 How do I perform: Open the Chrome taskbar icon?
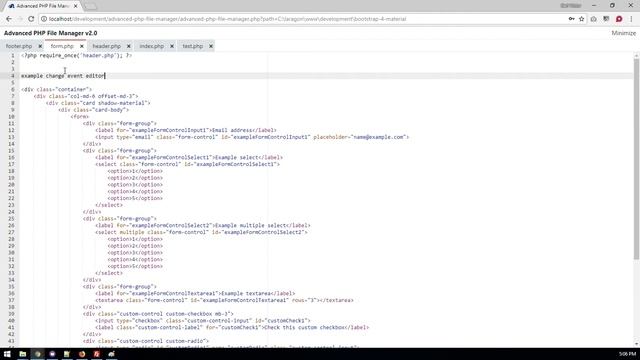[x=38, y=354]
